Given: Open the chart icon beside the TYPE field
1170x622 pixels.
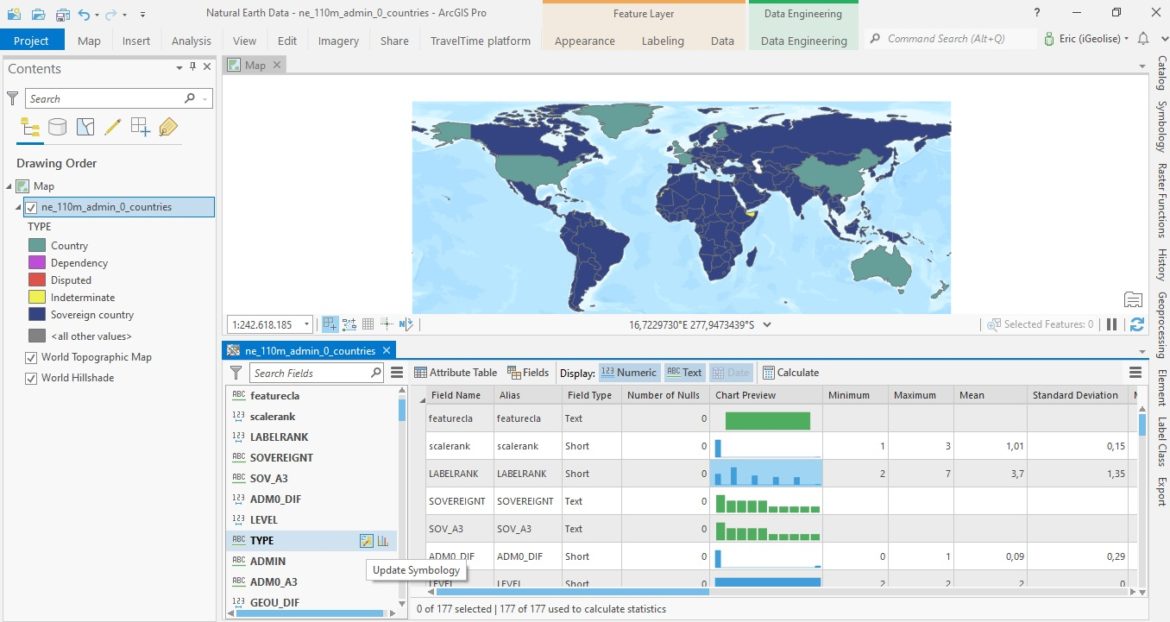Looking at the screenshot, I should click(x=382, y=539).
